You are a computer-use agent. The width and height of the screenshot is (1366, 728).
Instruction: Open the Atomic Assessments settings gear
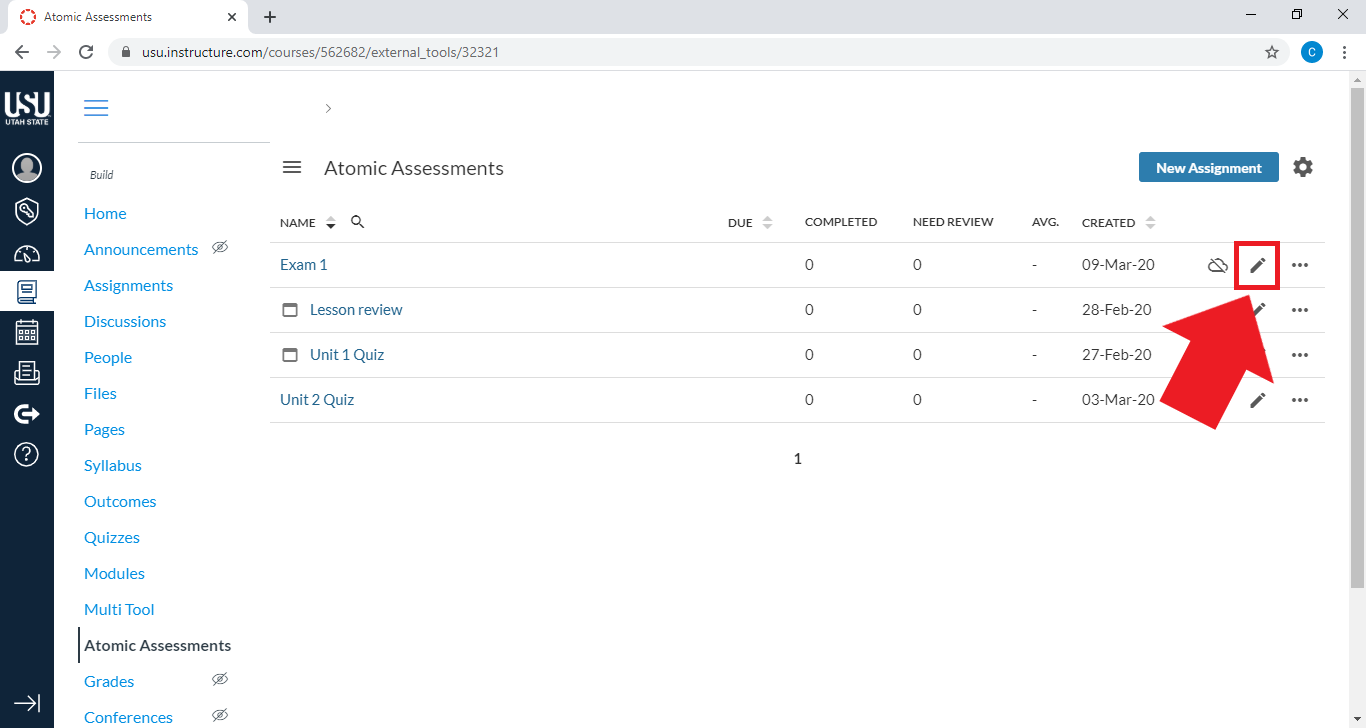point(1303,167)
